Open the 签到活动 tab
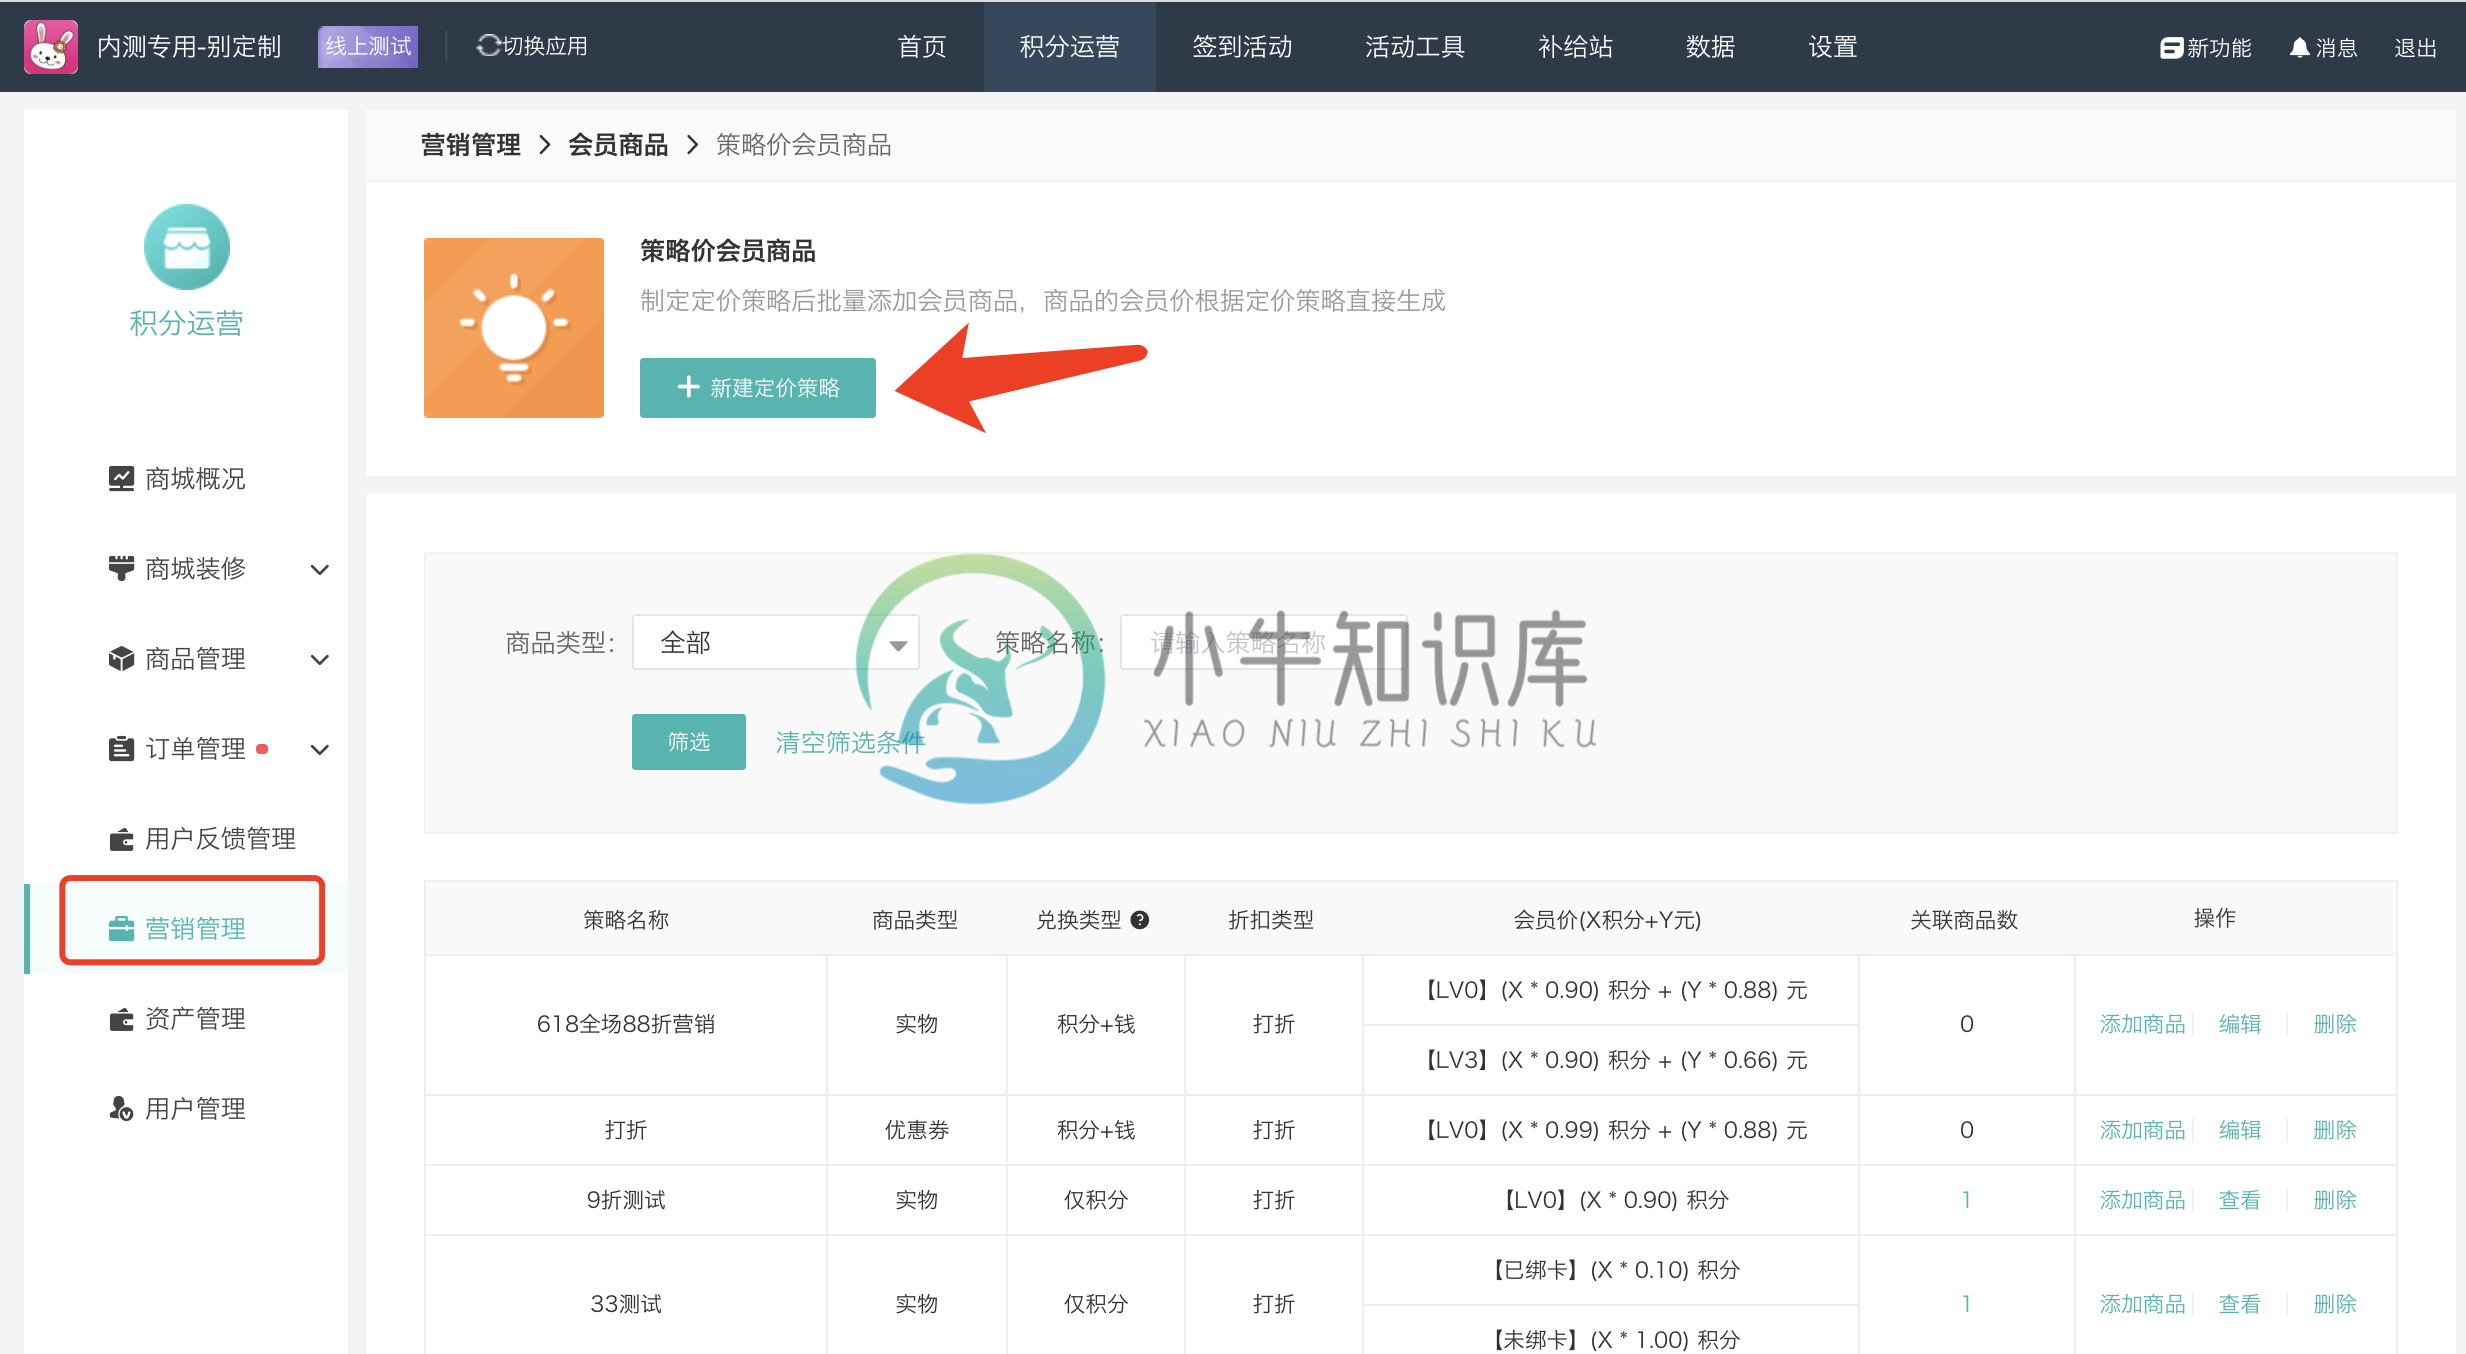The height and width of the screenshot is (1354, 2466). pyautogui.click(x=1242, y=47)
